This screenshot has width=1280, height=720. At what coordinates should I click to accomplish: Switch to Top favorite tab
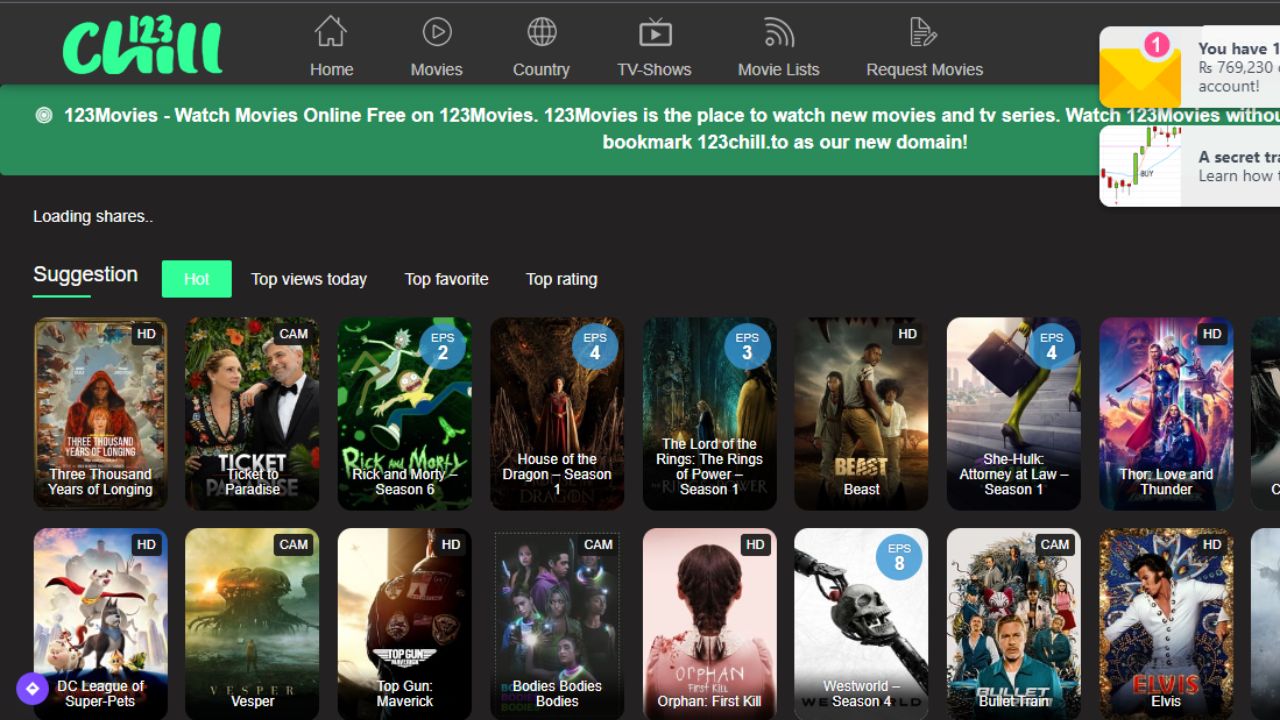tap(447, 279)
